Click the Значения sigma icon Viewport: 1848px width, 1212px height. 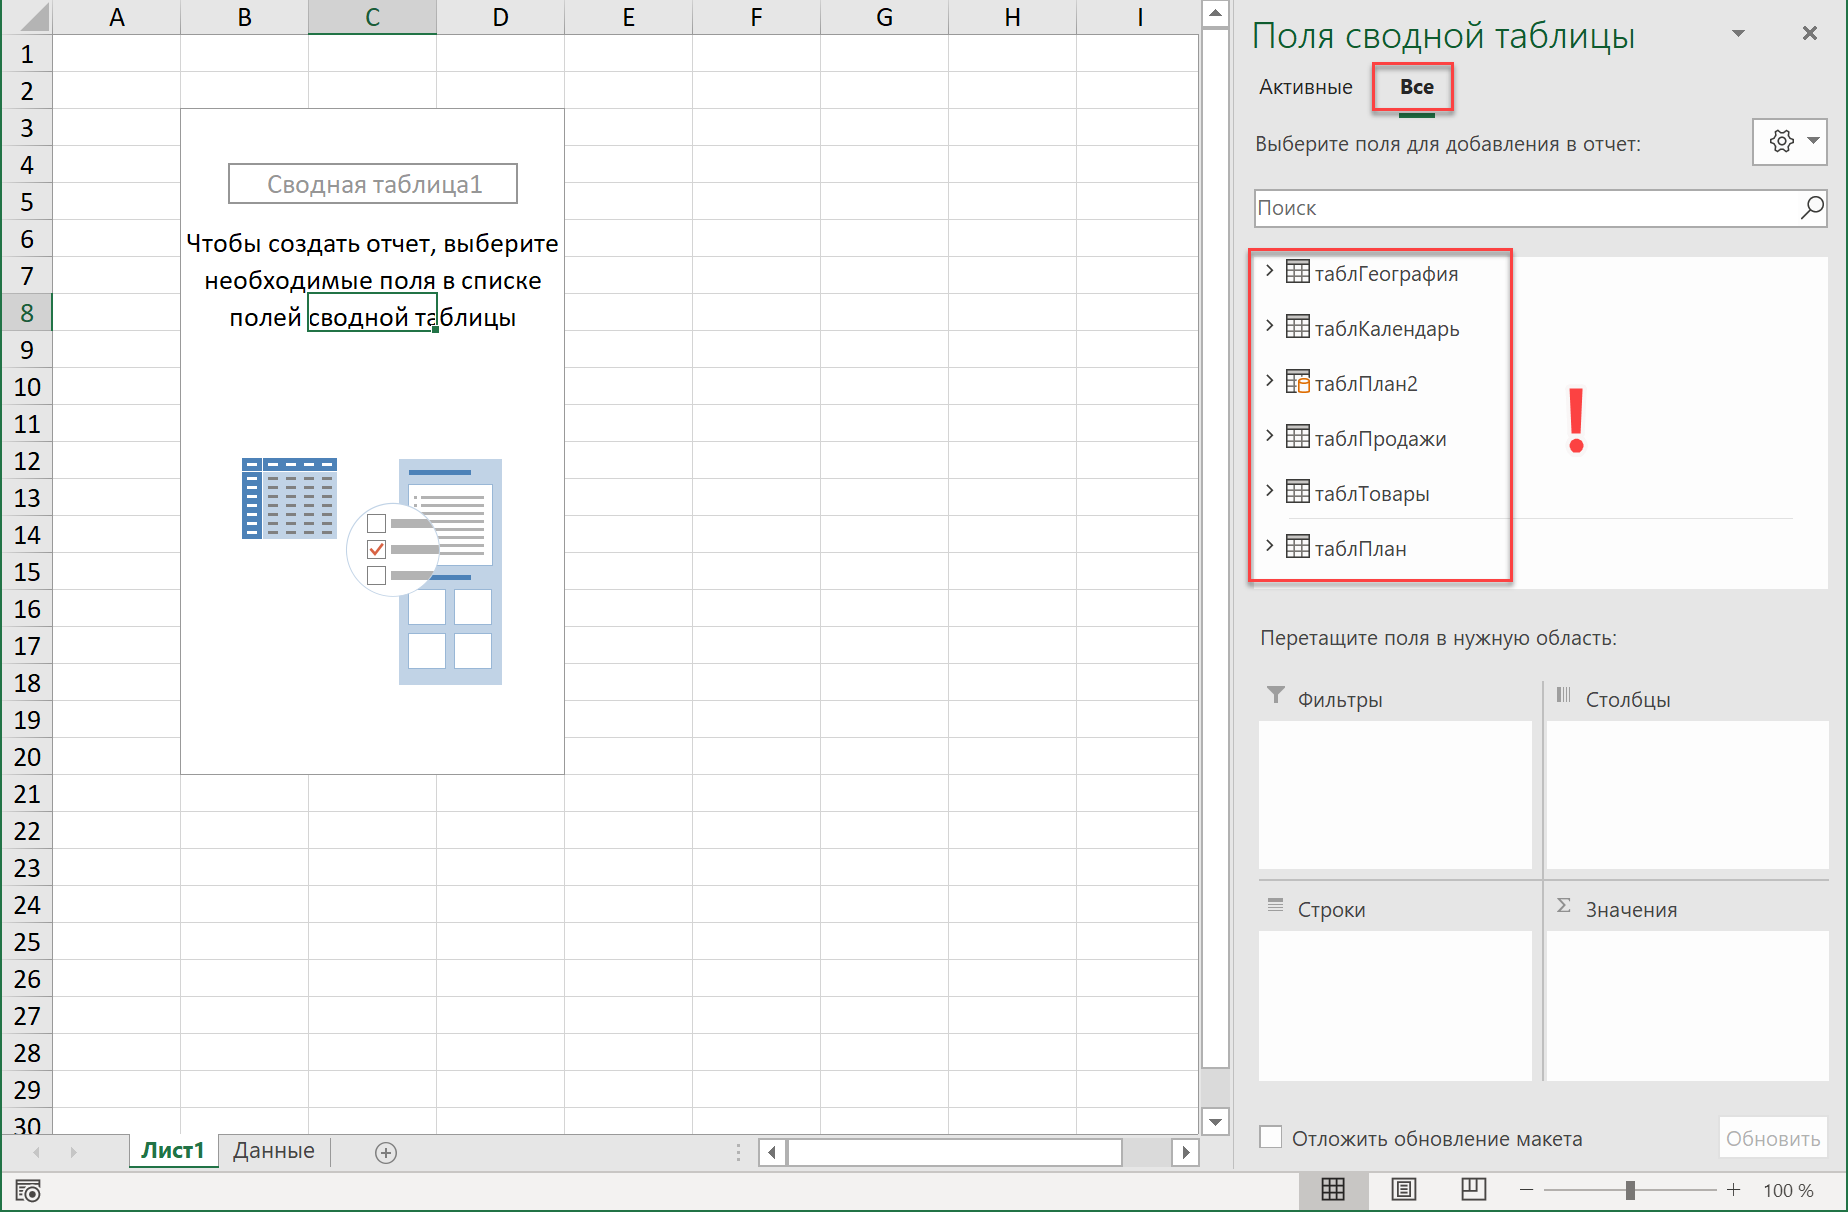pyautogui.click(x=1563, y=906)
